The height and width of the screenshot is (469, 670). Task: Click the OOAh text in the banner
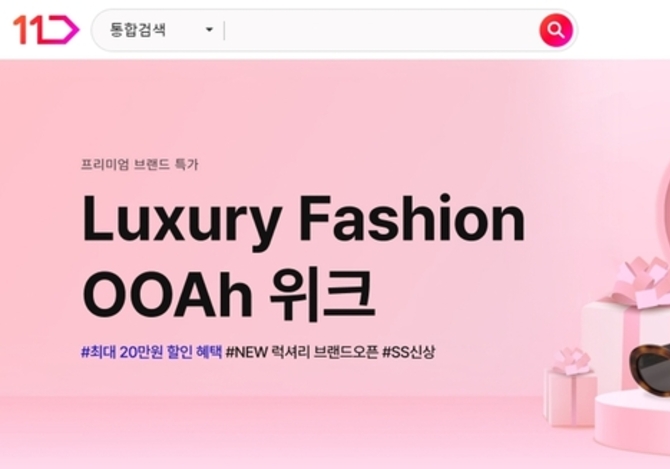point(167,293)
